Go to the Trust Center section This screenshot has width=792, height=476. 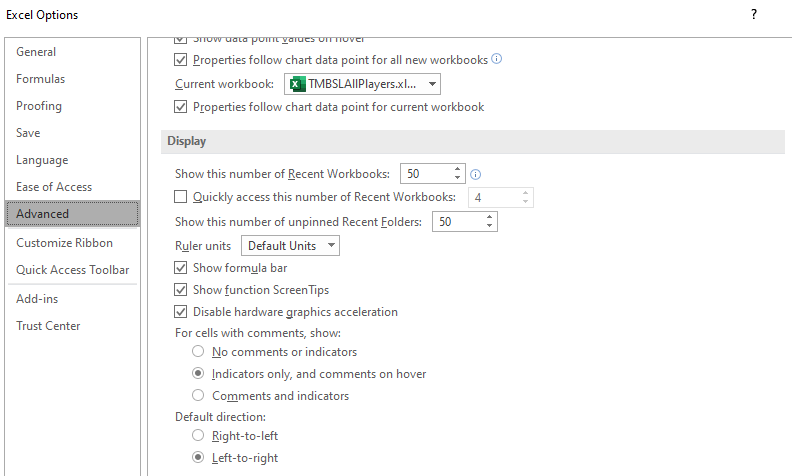click(48, 326)
